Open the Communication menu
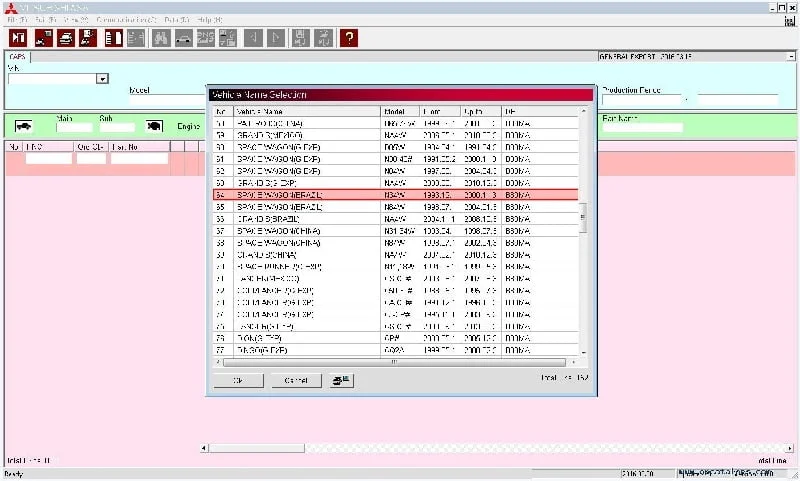The width and height of the screenshot is (800, 481). 126,20
